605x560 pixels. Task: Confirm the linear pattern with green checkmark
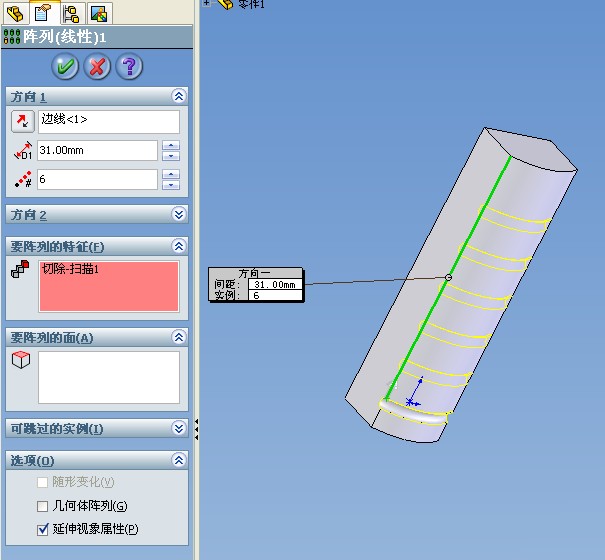65,66
